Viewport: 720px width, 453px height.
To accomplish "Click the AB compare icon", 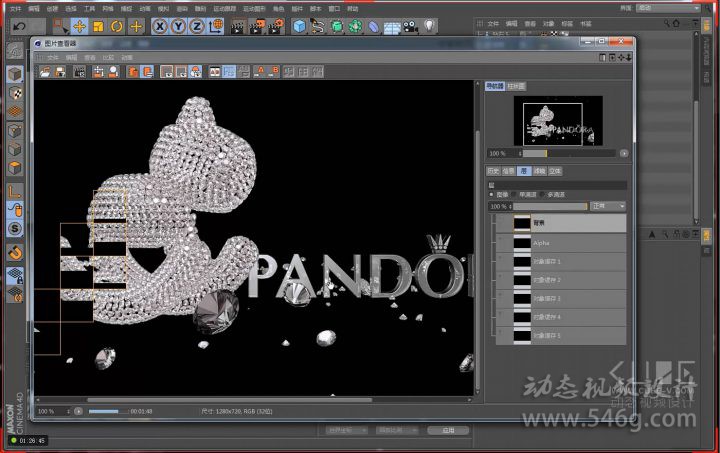I will pyautogui.click(x=215, y=72).
